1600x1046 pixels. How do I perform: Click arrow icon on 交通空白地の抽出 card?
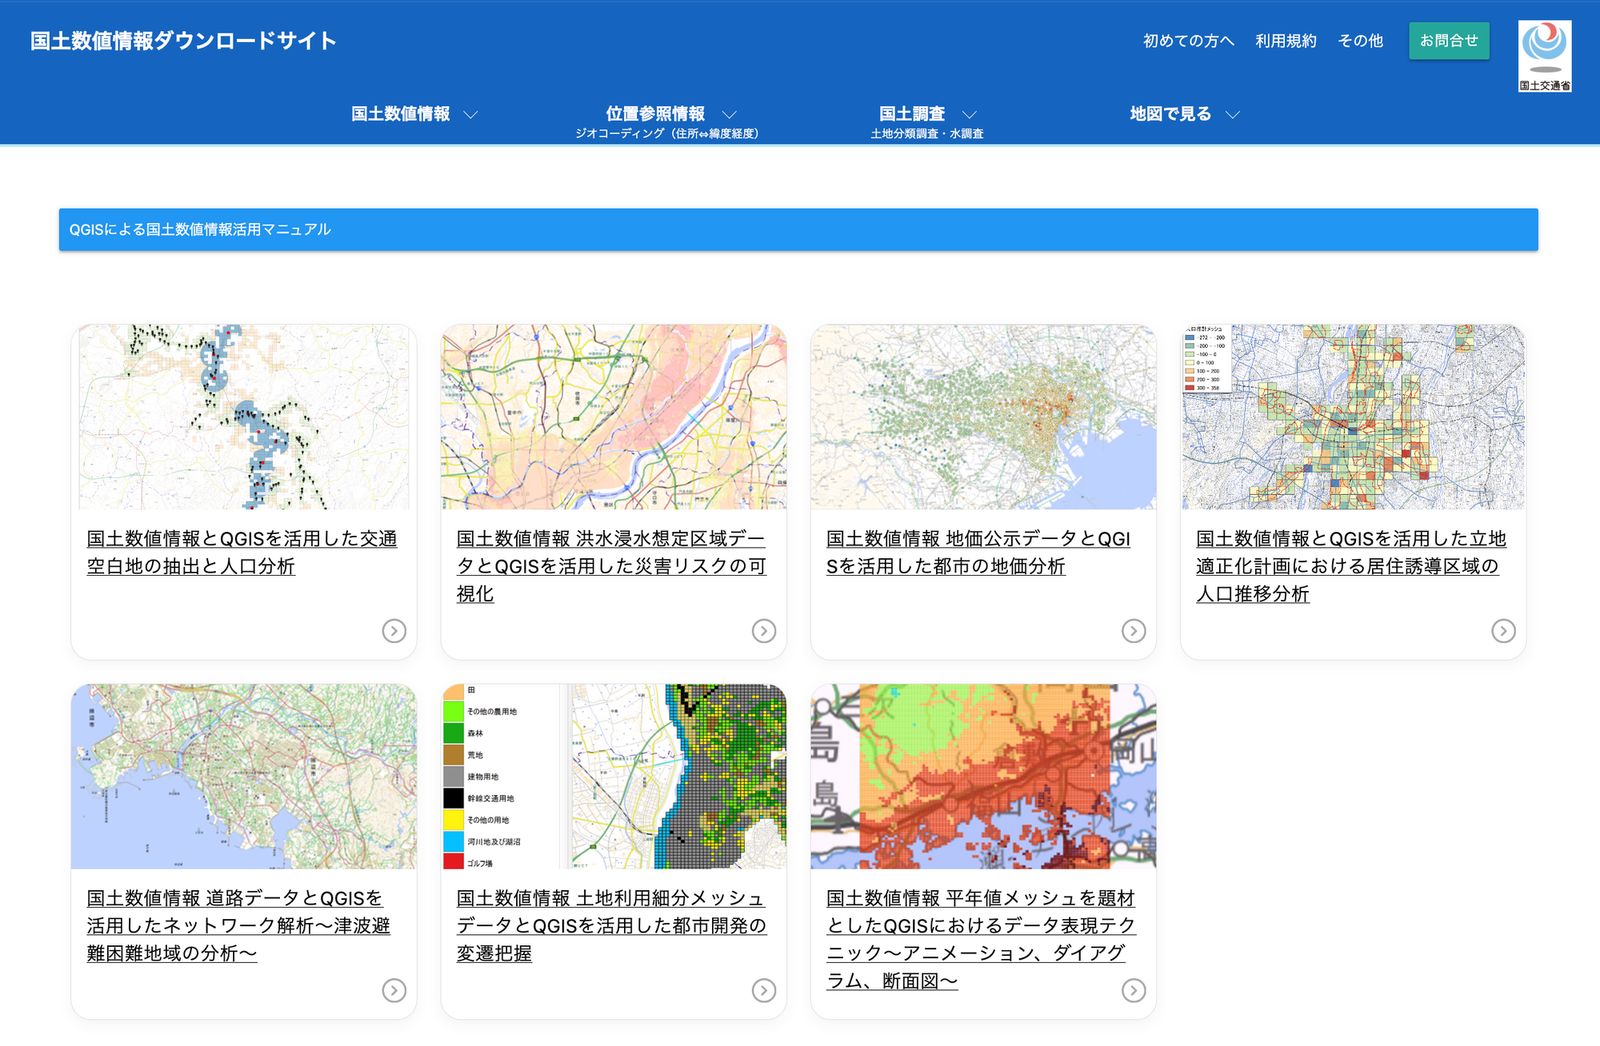pos(394,631)
